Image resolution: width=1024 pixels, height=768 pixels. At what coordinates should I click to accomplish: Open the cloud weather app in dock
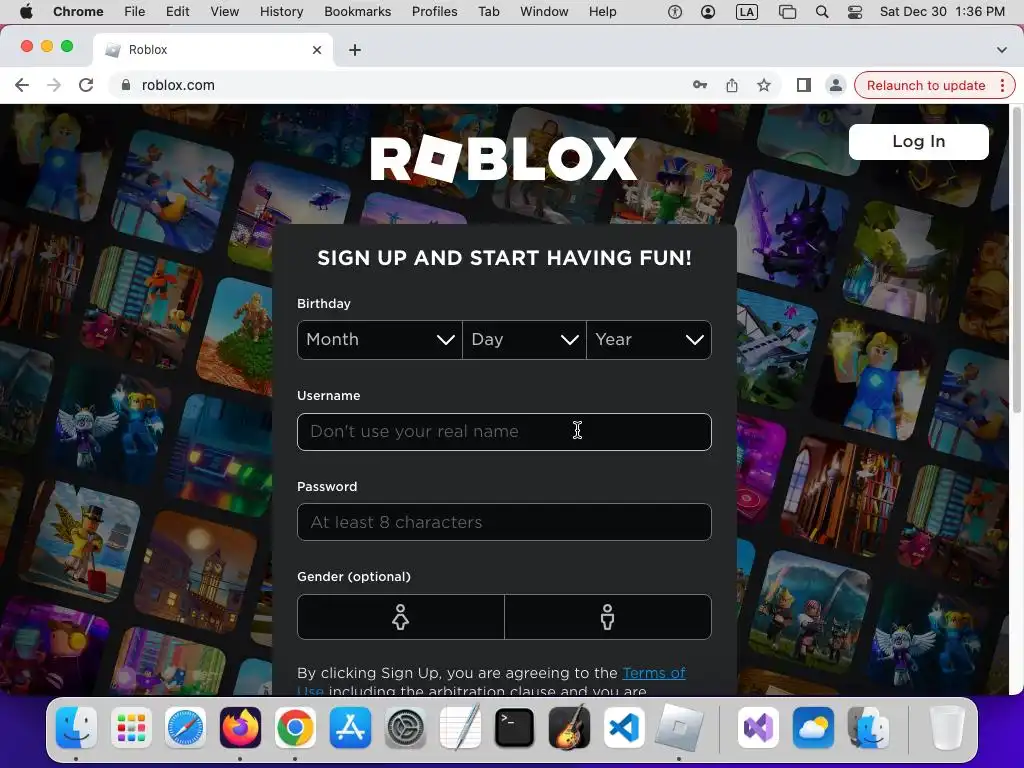813,728
